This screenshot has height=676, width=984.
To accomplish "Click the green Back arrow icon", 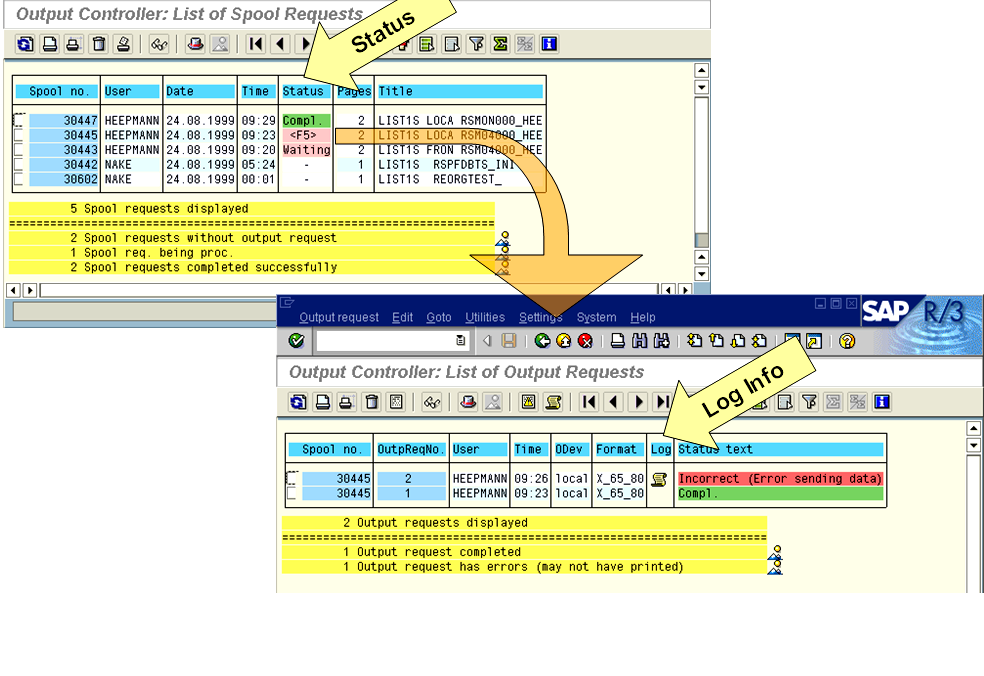I will pos(540,340).
